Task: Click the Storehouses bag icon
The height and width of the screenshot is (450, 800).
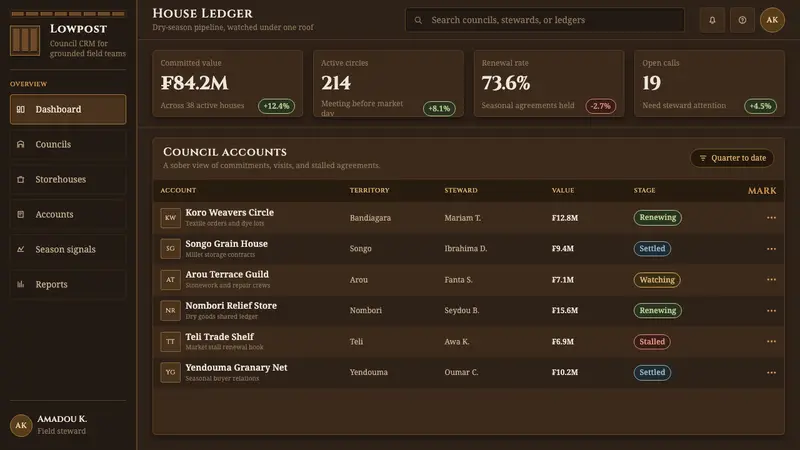Action: [x=21, y=180]
